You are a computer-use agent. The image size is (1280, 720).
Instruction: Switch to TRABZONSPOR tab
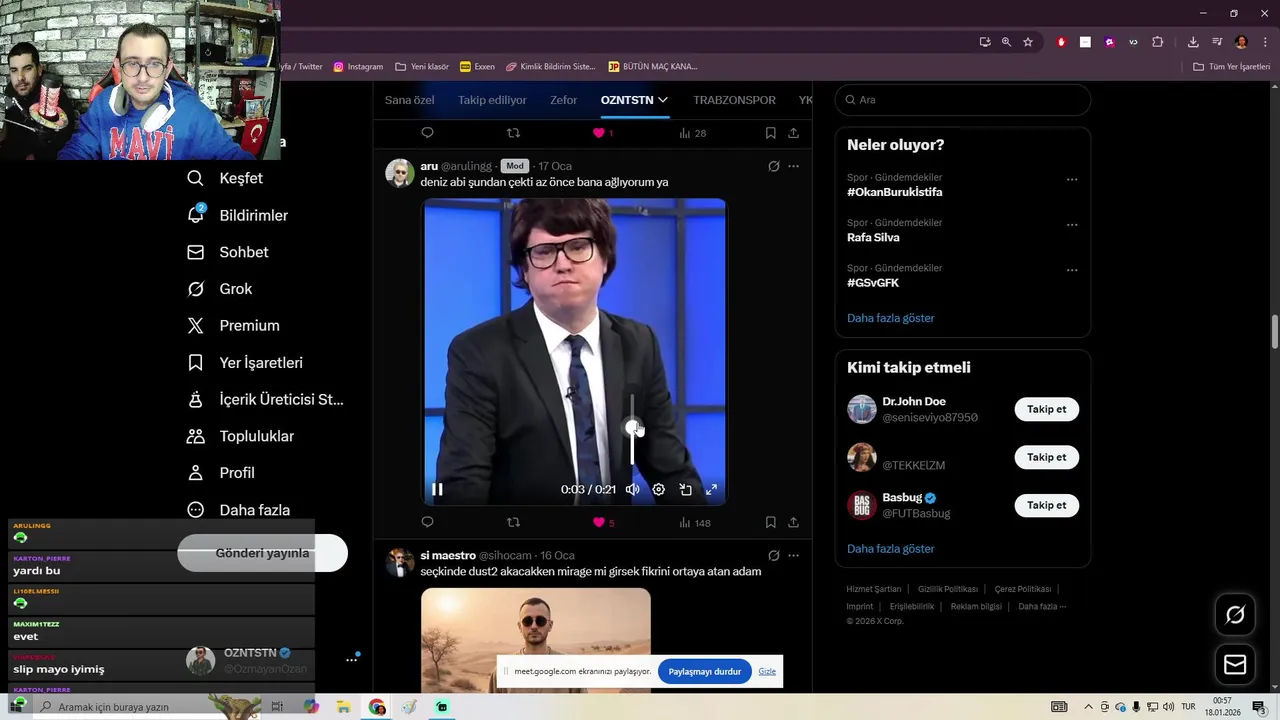coord(734,100)
